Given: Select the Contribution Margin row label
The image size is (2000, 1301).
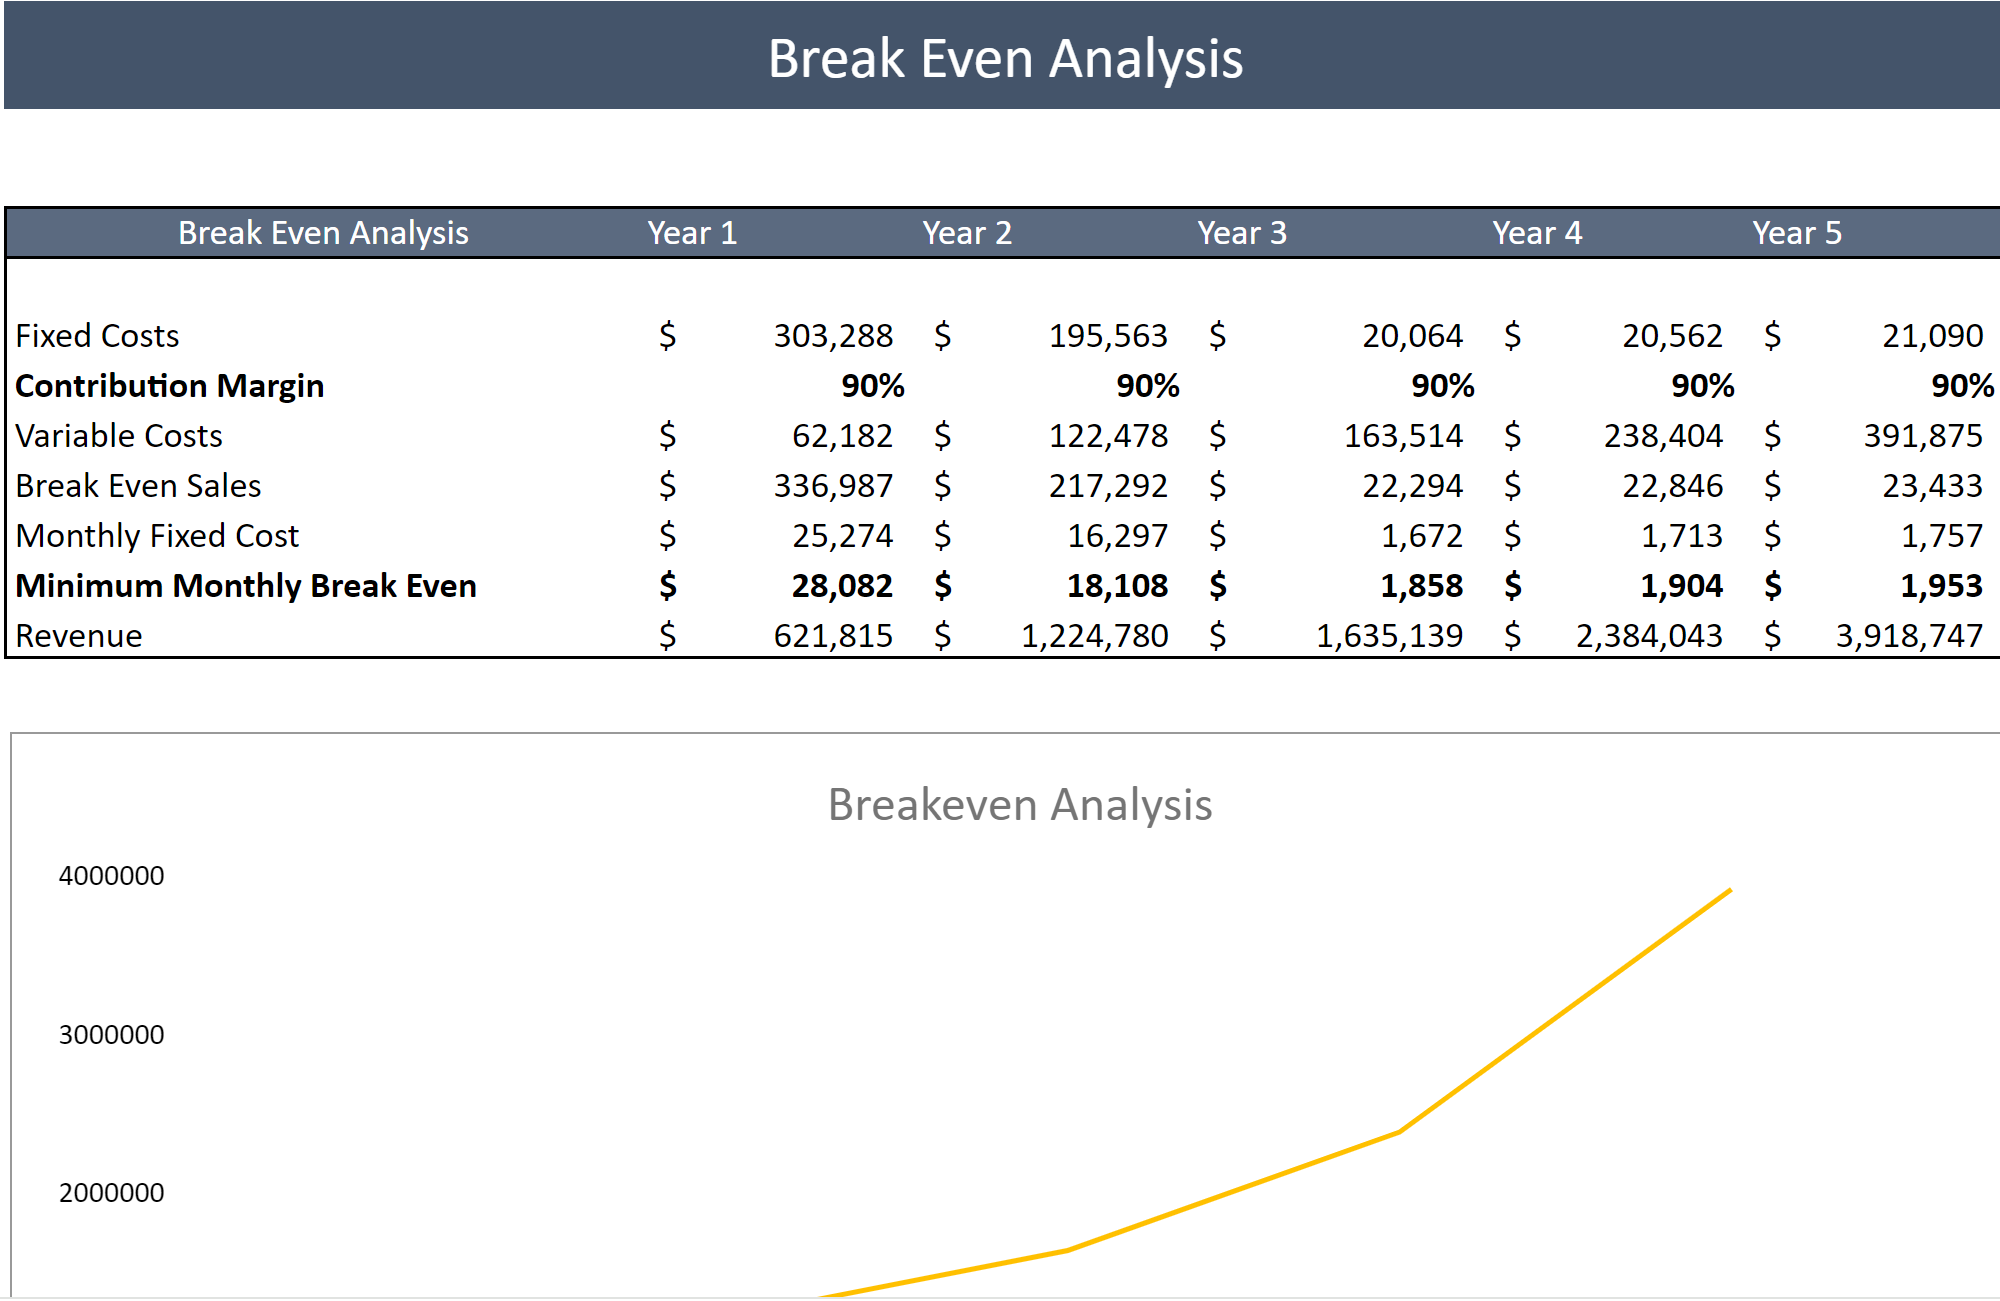Looking at the screenshot, I should [170, 385].
